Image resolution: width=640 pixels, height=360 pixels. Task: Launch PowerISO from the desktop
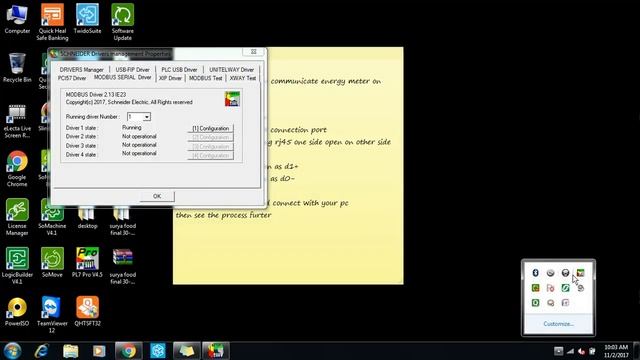17,312
